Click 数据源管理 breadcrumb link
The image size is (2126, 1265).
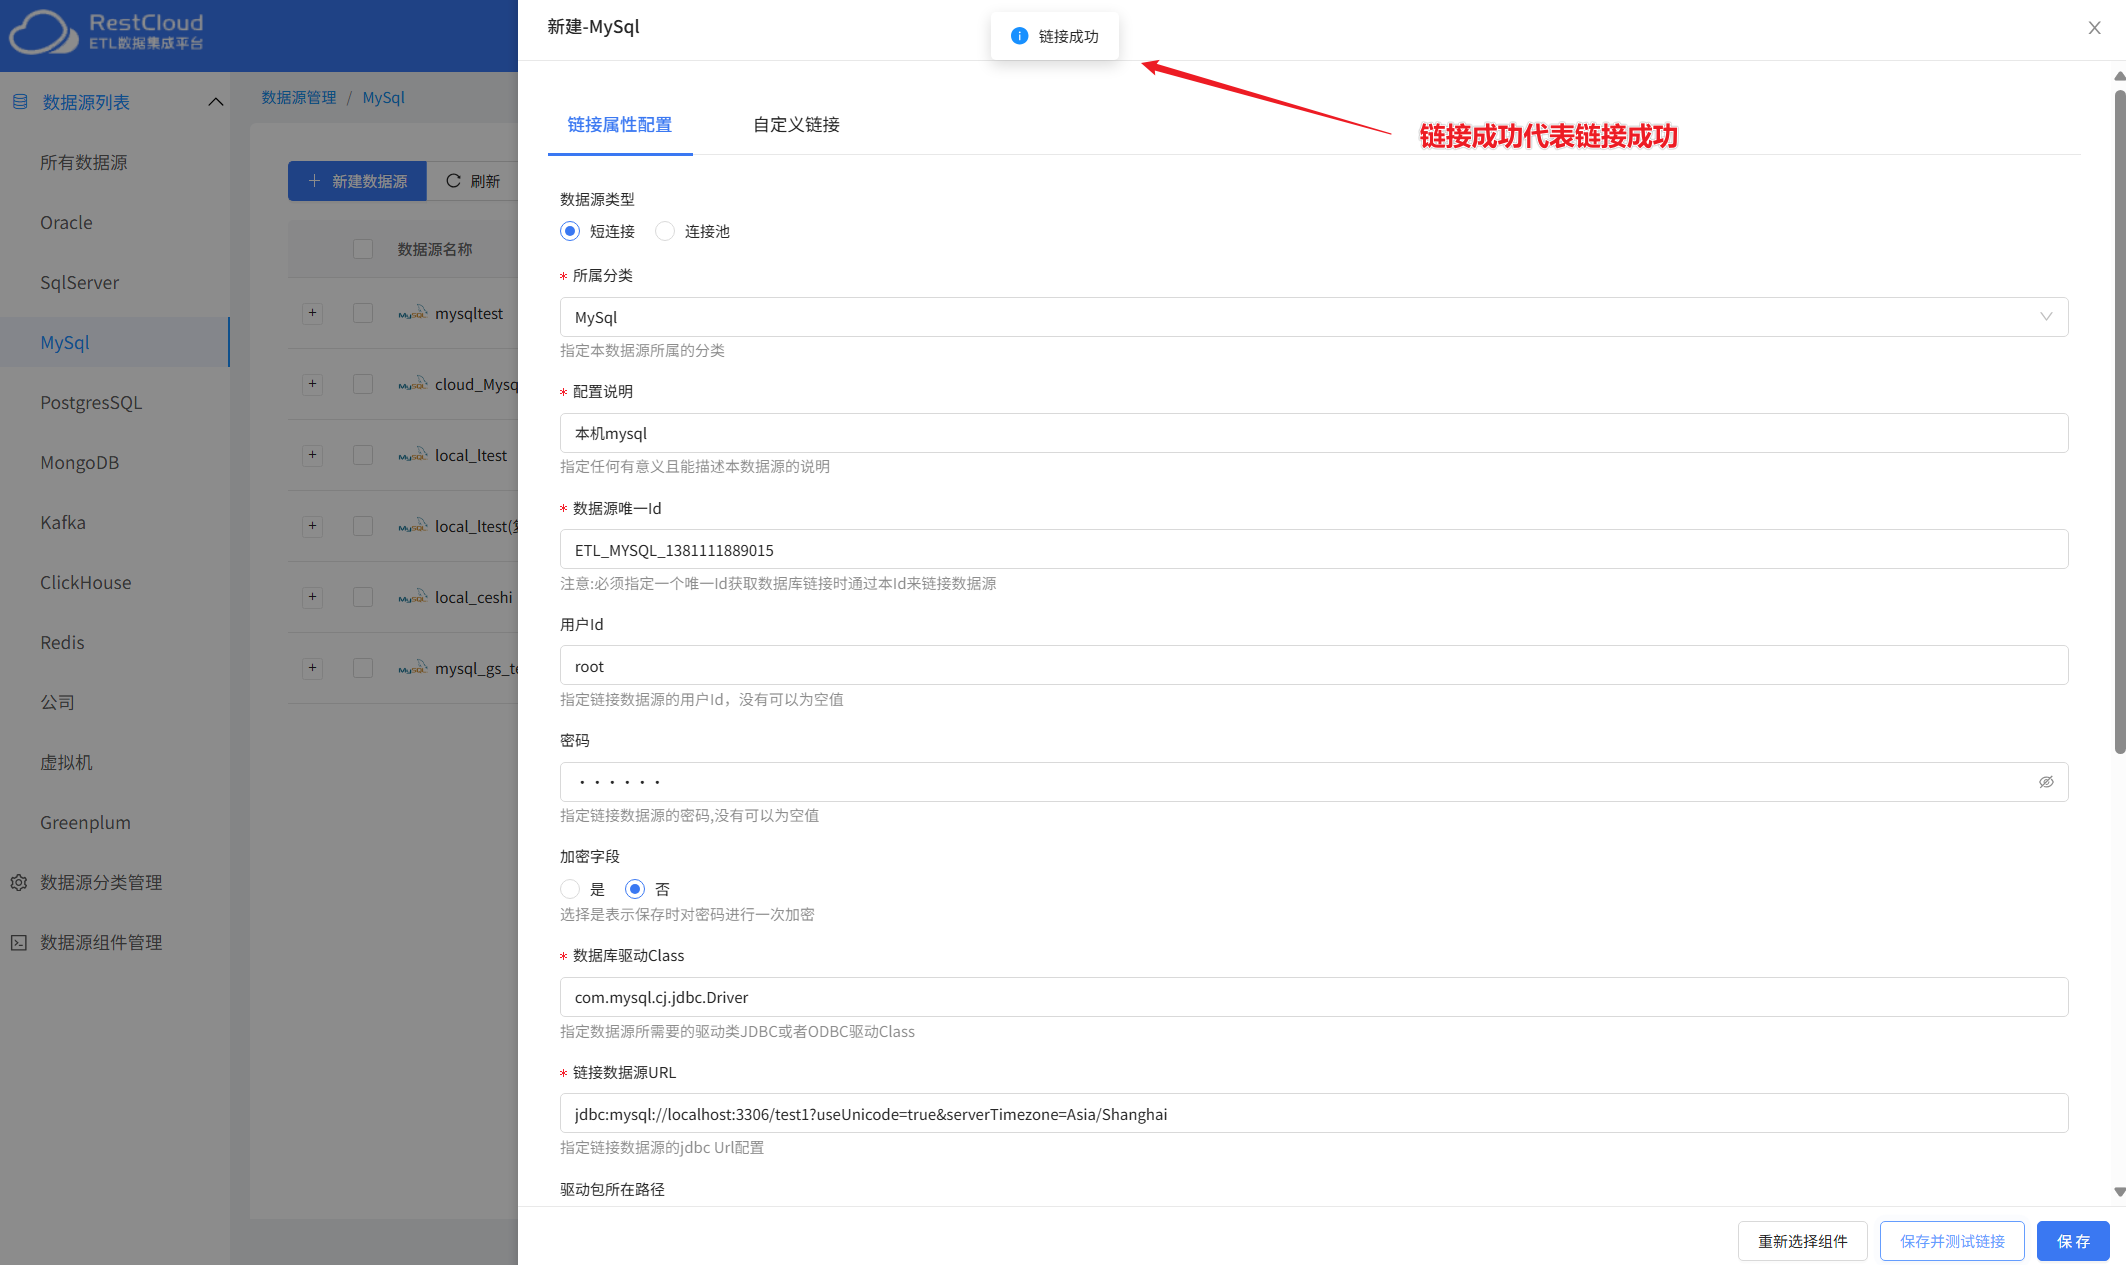point(299,97)
